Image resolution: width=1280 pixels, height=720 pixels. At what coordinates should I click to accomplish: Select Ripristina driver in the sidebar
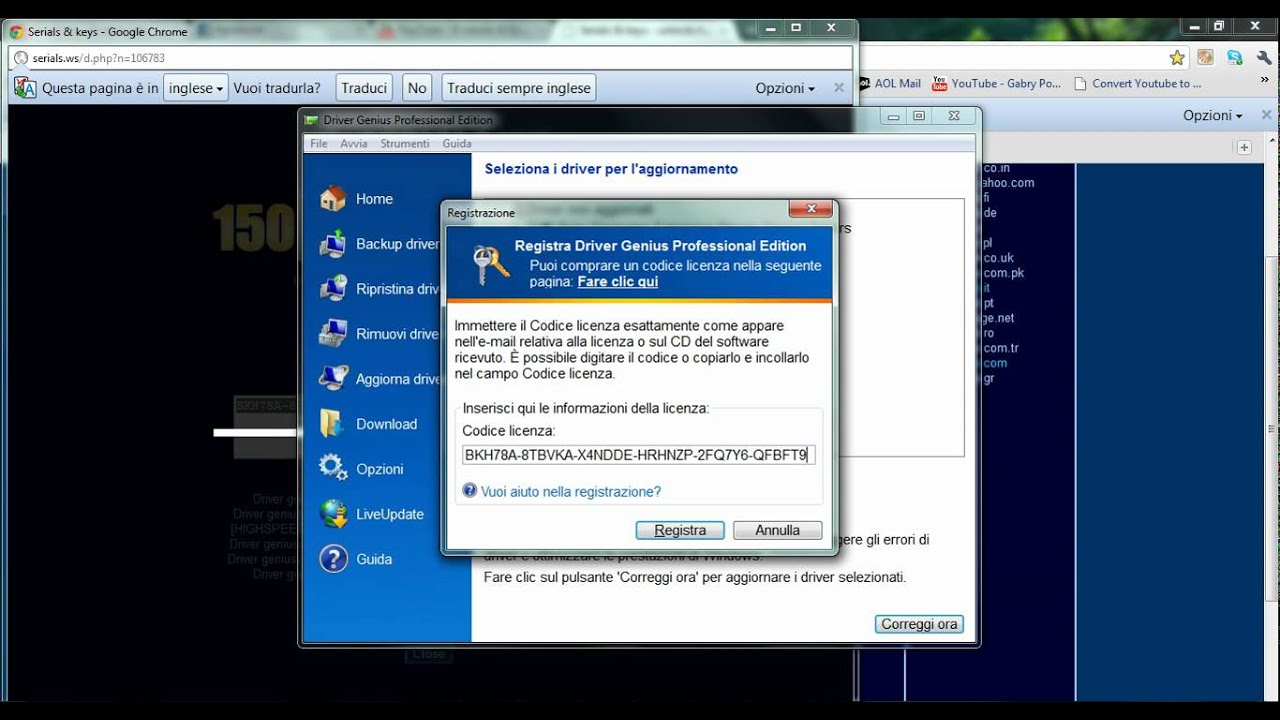tap(380, 289)
